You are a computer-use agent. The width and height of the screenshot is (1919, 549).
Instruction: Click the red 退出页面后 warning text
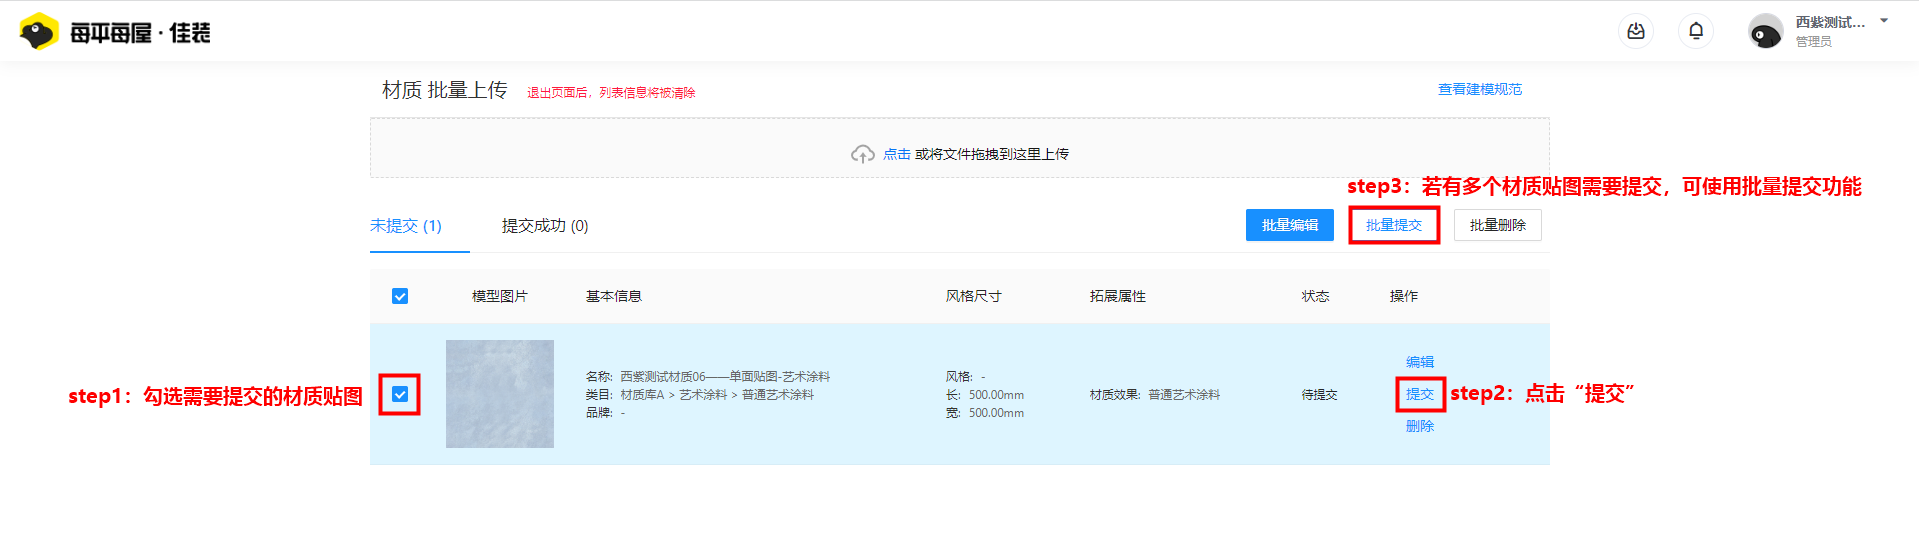pyautogui.click(x=611, y=93)
